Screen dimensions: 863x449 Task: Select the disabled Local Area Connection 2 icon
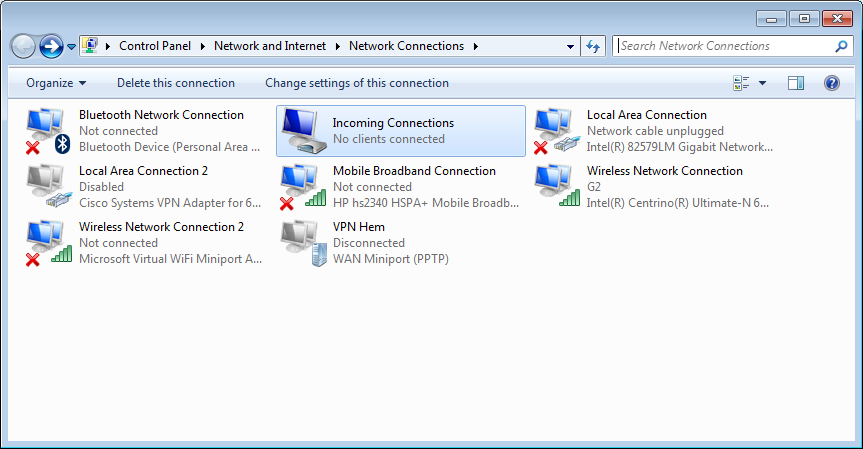click(48, 187)
